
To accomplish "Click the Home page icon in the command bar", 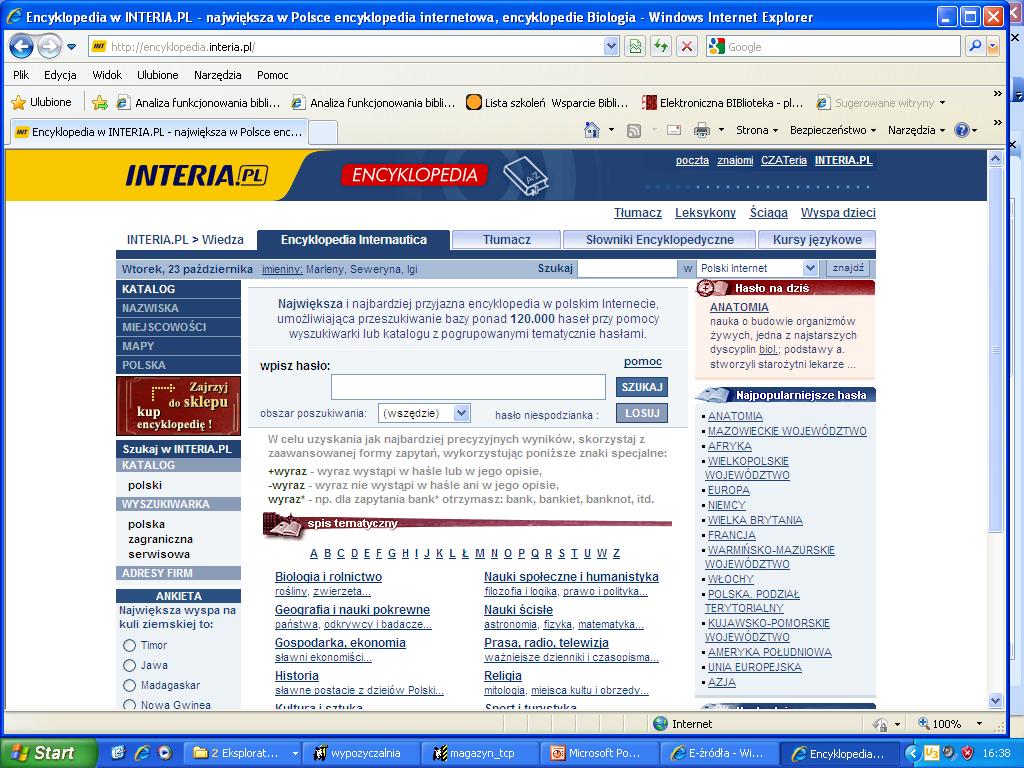I will point(592,130).
